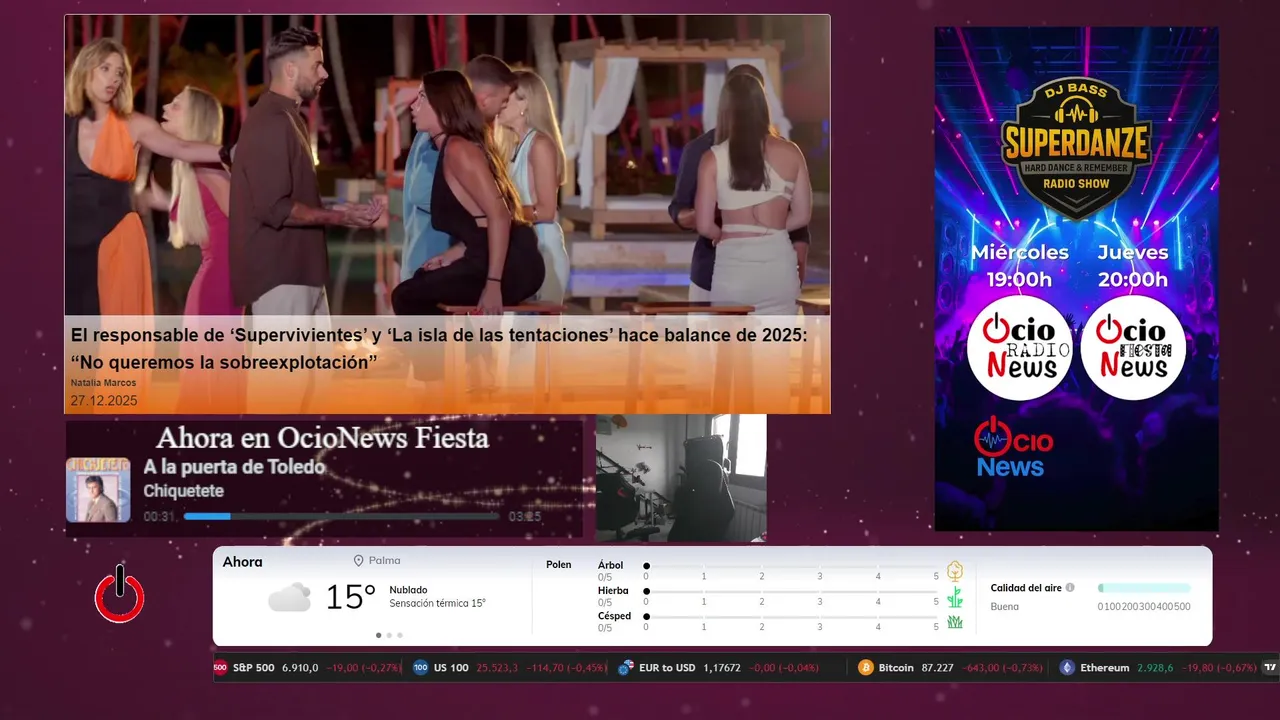Select second weather carousel dot
Viewport: 1280px width, 720px height.
point(389,635)
